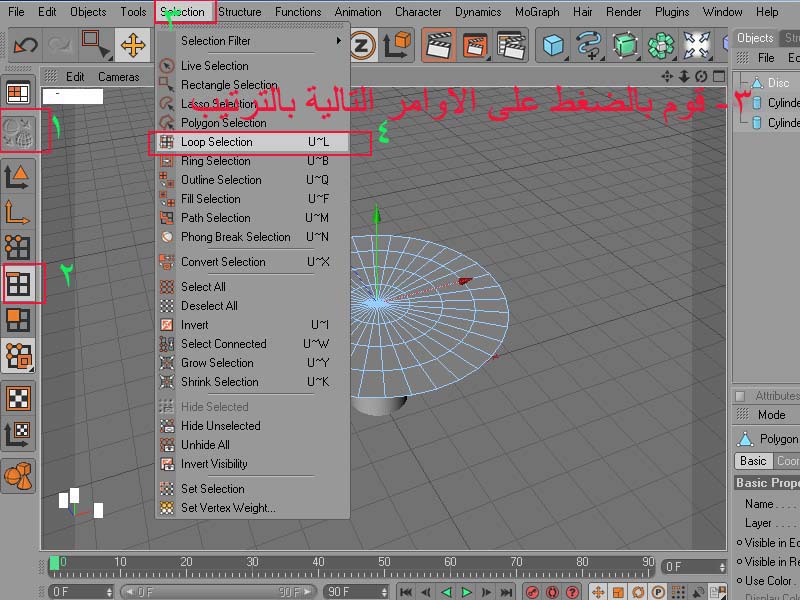
Task: Open the viewport Edit menu
Action: click(75, 77)
